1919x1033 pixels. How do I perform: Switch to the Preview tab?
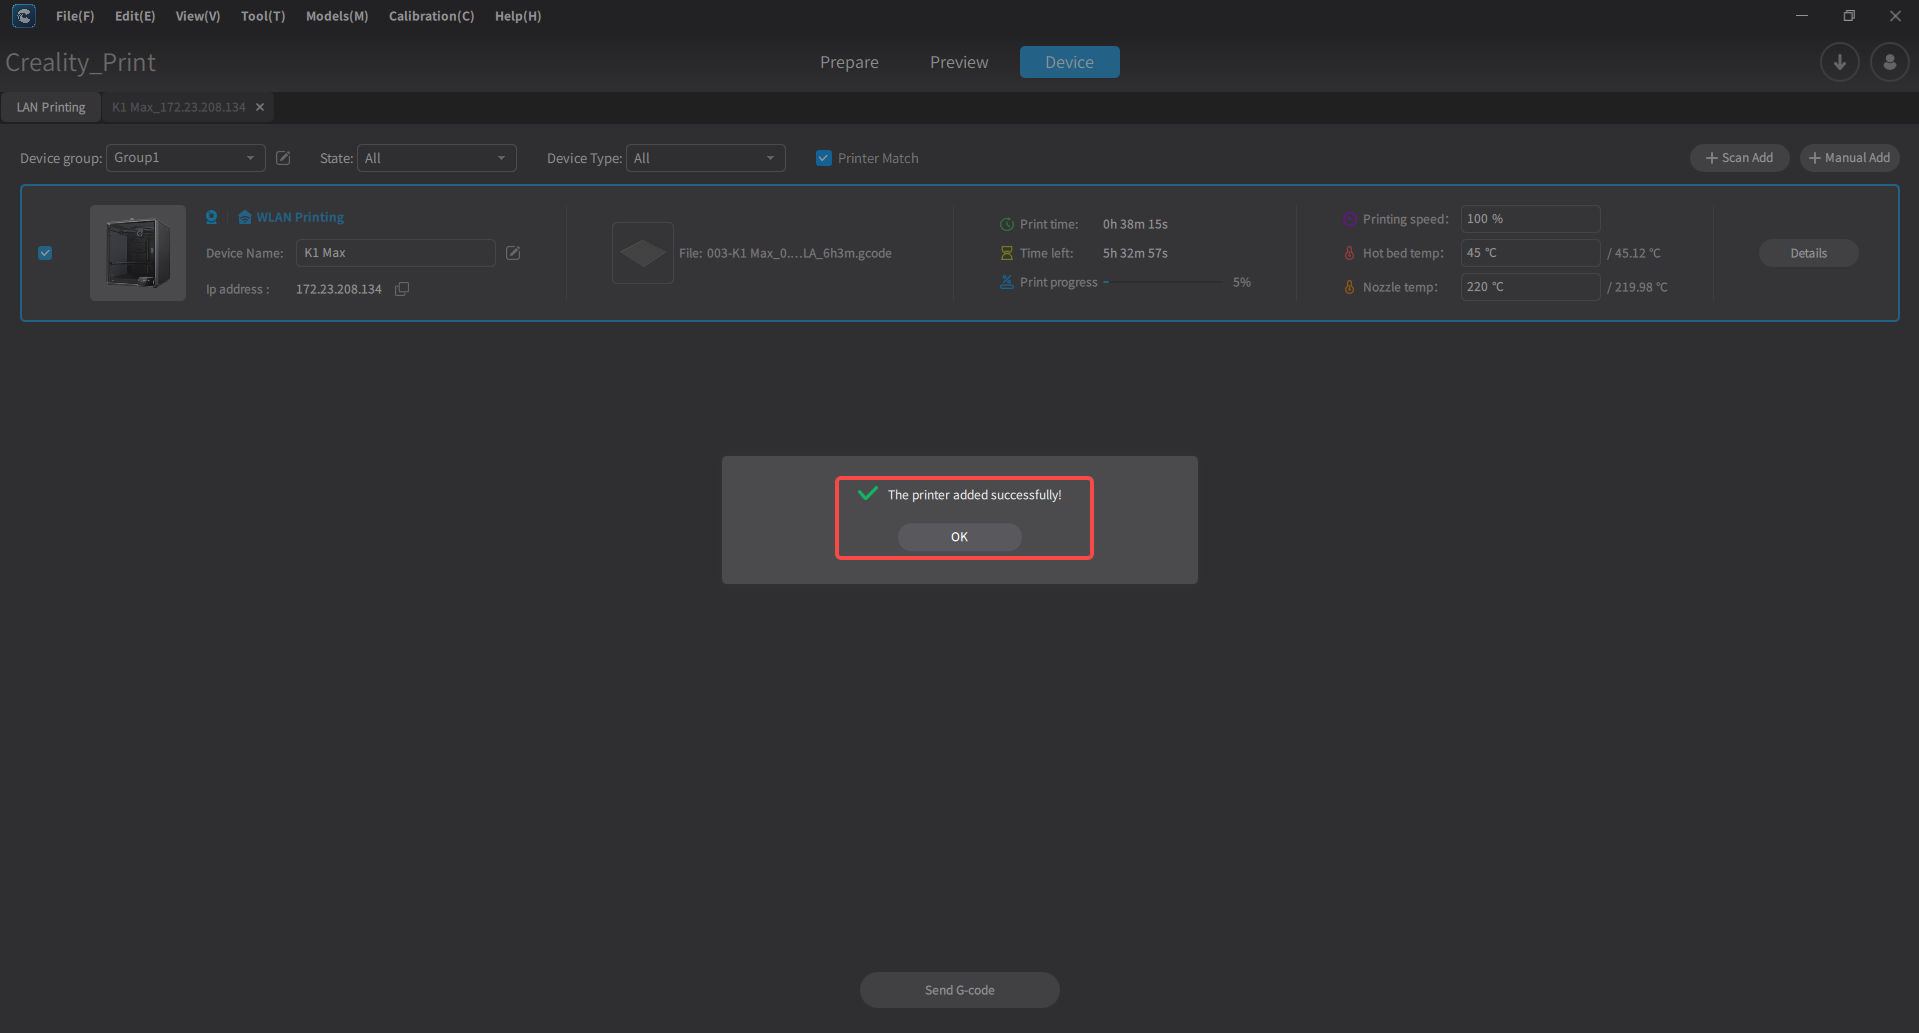coord(959,62)
